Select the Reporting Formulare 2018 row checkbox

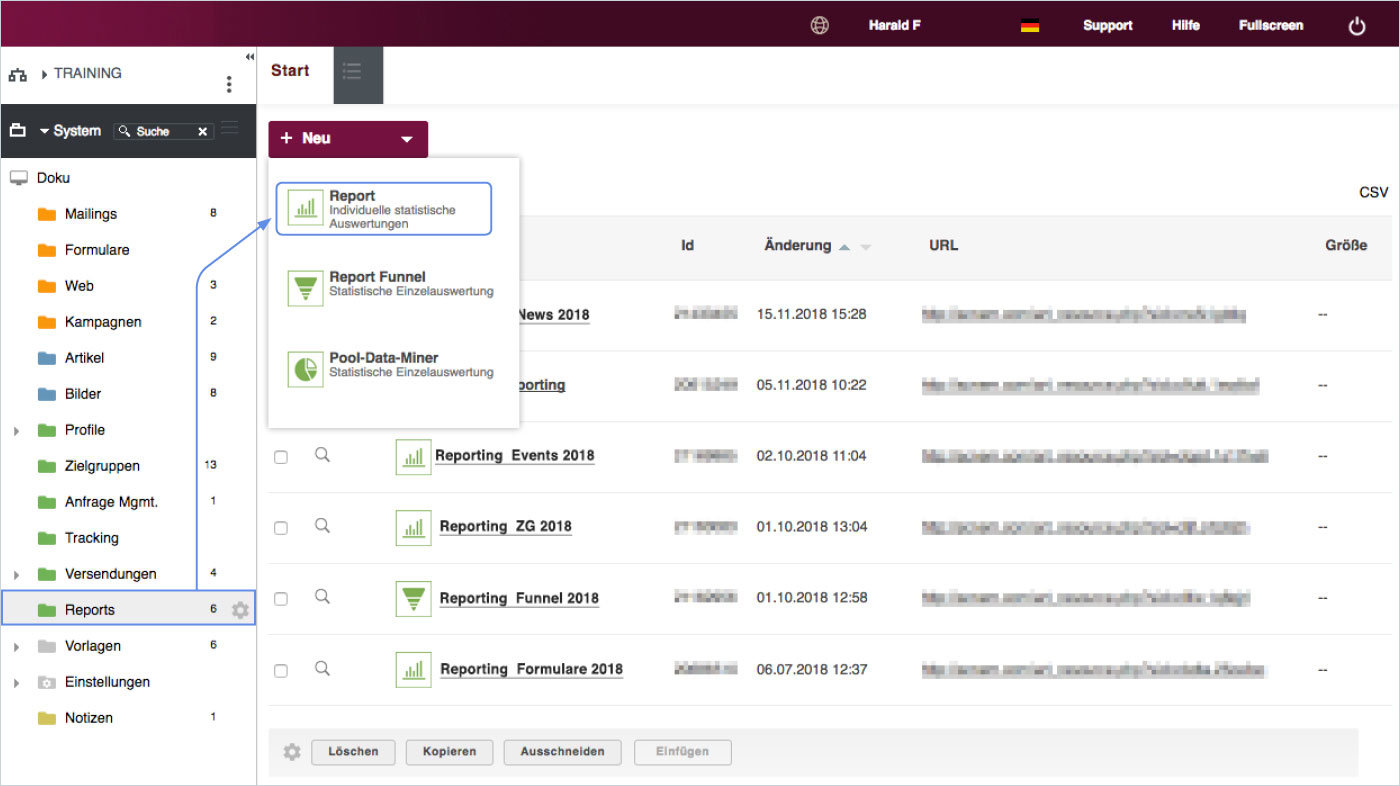(x=281, y=671)
